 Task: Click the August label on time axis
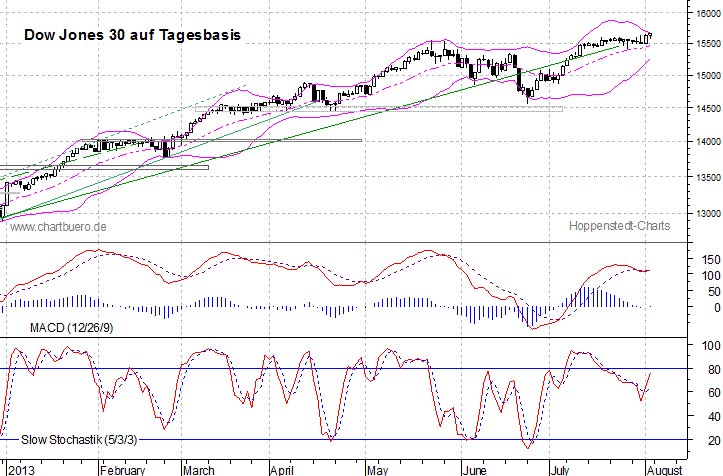coord(664,470)
